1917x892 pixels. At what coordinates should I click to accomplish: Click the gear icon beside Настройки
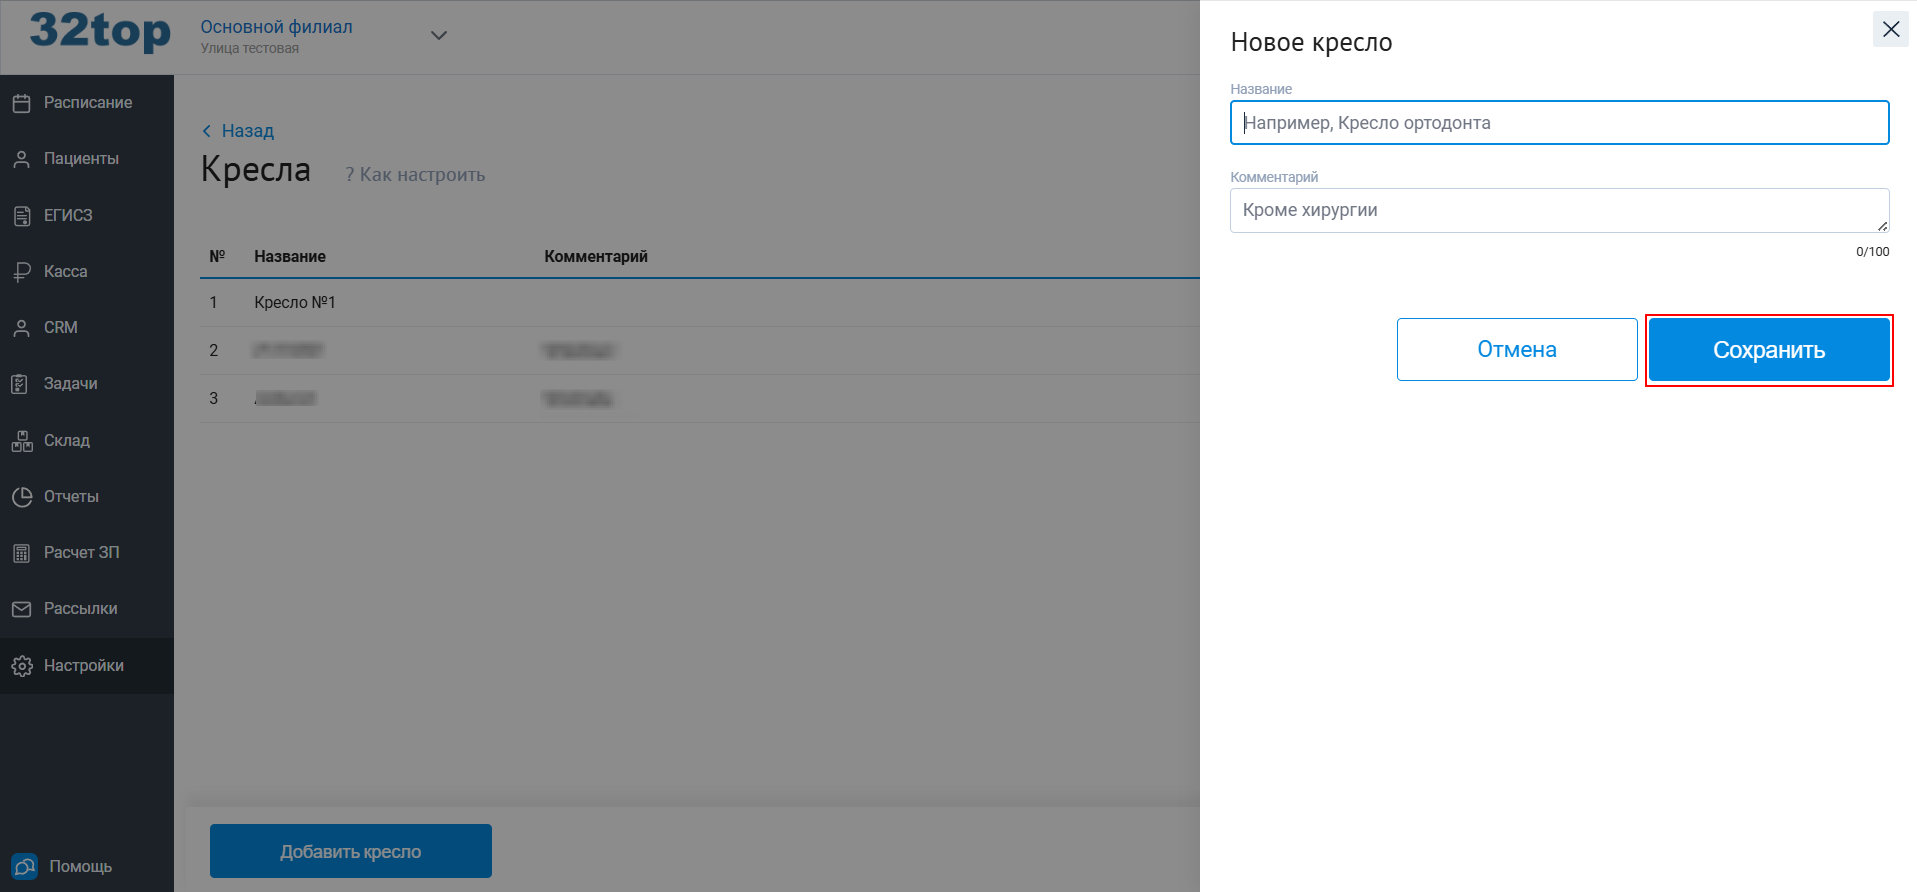(21, 666)
